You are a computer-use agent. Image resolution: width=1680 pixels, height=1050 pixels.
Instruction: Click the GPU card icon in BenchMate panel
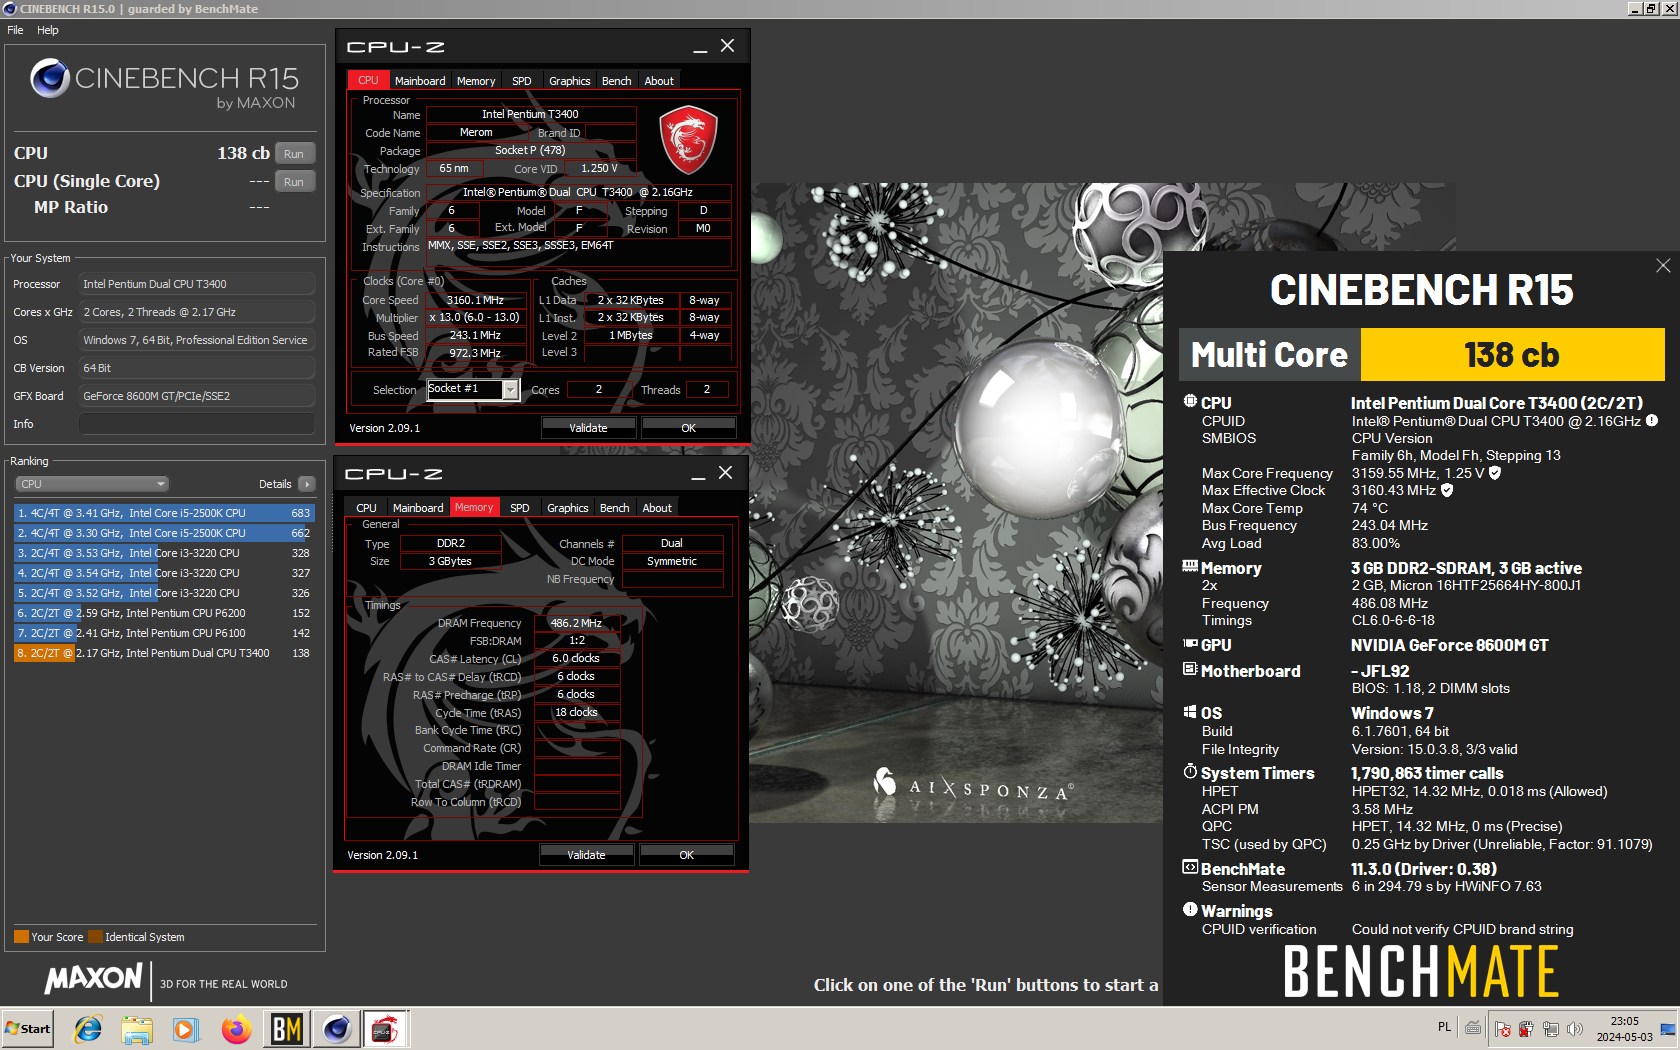point(1190,644)
